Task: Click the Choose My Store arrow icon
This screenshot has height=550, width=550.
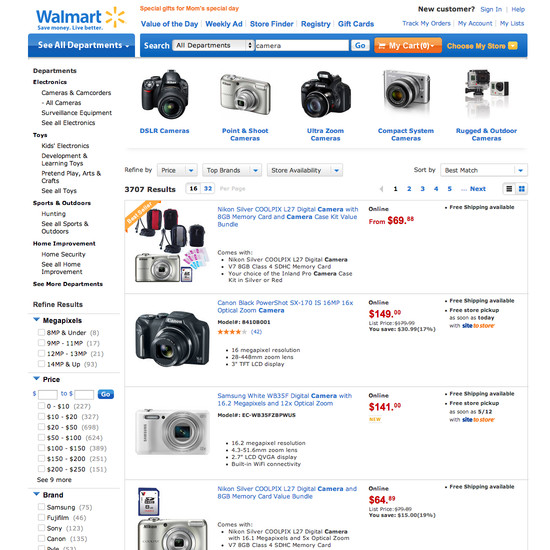Action: (513, 46)
